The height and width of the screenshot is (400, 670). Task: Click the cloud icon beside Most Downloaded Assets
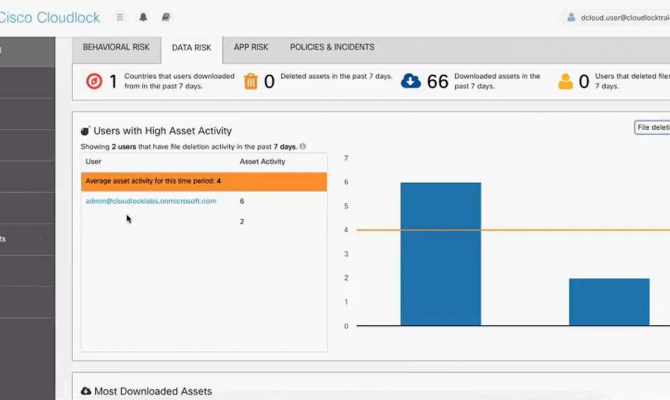[x=86, y=391]
